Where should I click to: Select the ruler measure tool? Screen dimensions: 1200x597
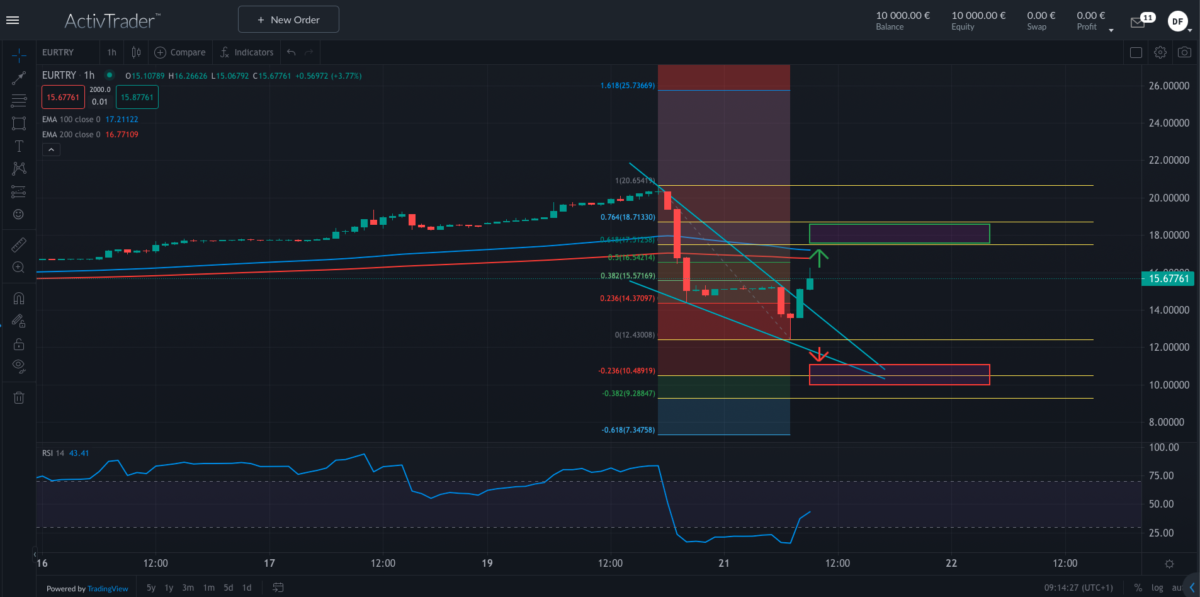click(x=18, y=244)
